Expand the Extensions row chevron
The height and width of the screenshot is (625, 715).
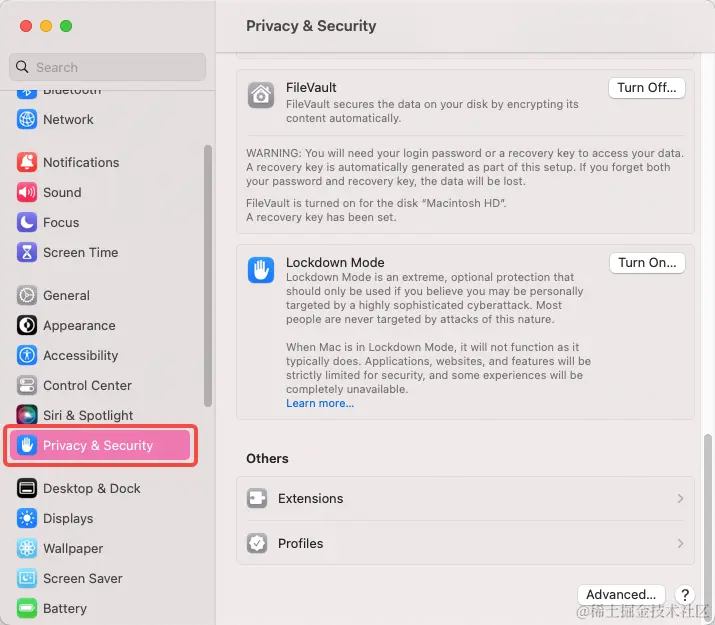680,498
